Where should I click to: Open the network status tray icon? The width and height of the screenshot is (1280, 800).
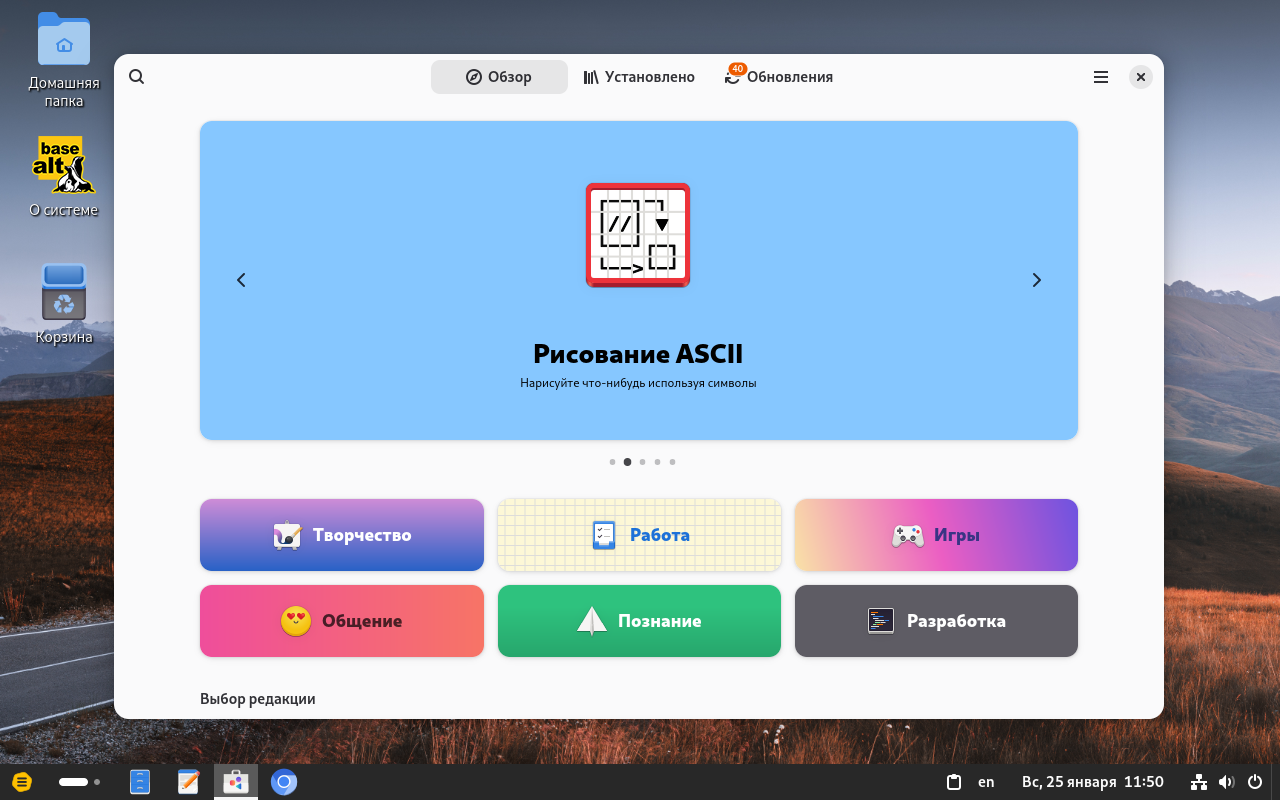point(1198,781)
